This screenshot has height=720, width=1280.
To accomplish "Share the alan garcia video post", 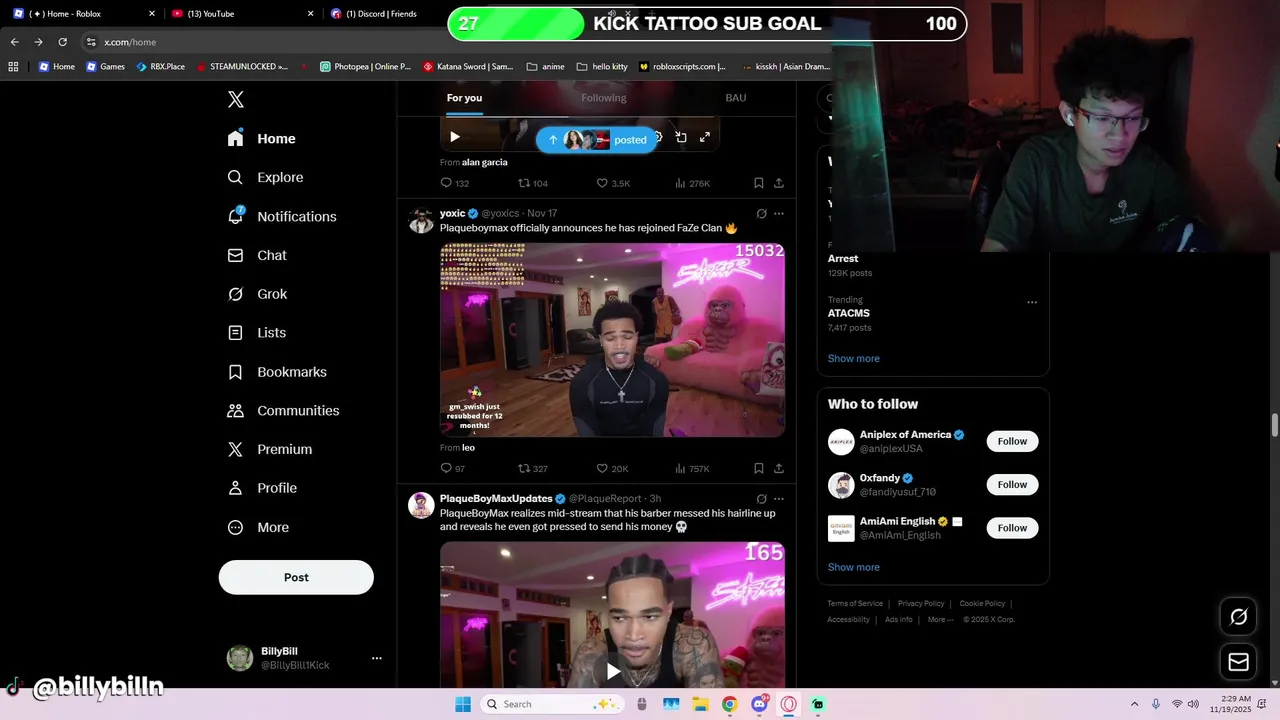I will click(779, 183).
